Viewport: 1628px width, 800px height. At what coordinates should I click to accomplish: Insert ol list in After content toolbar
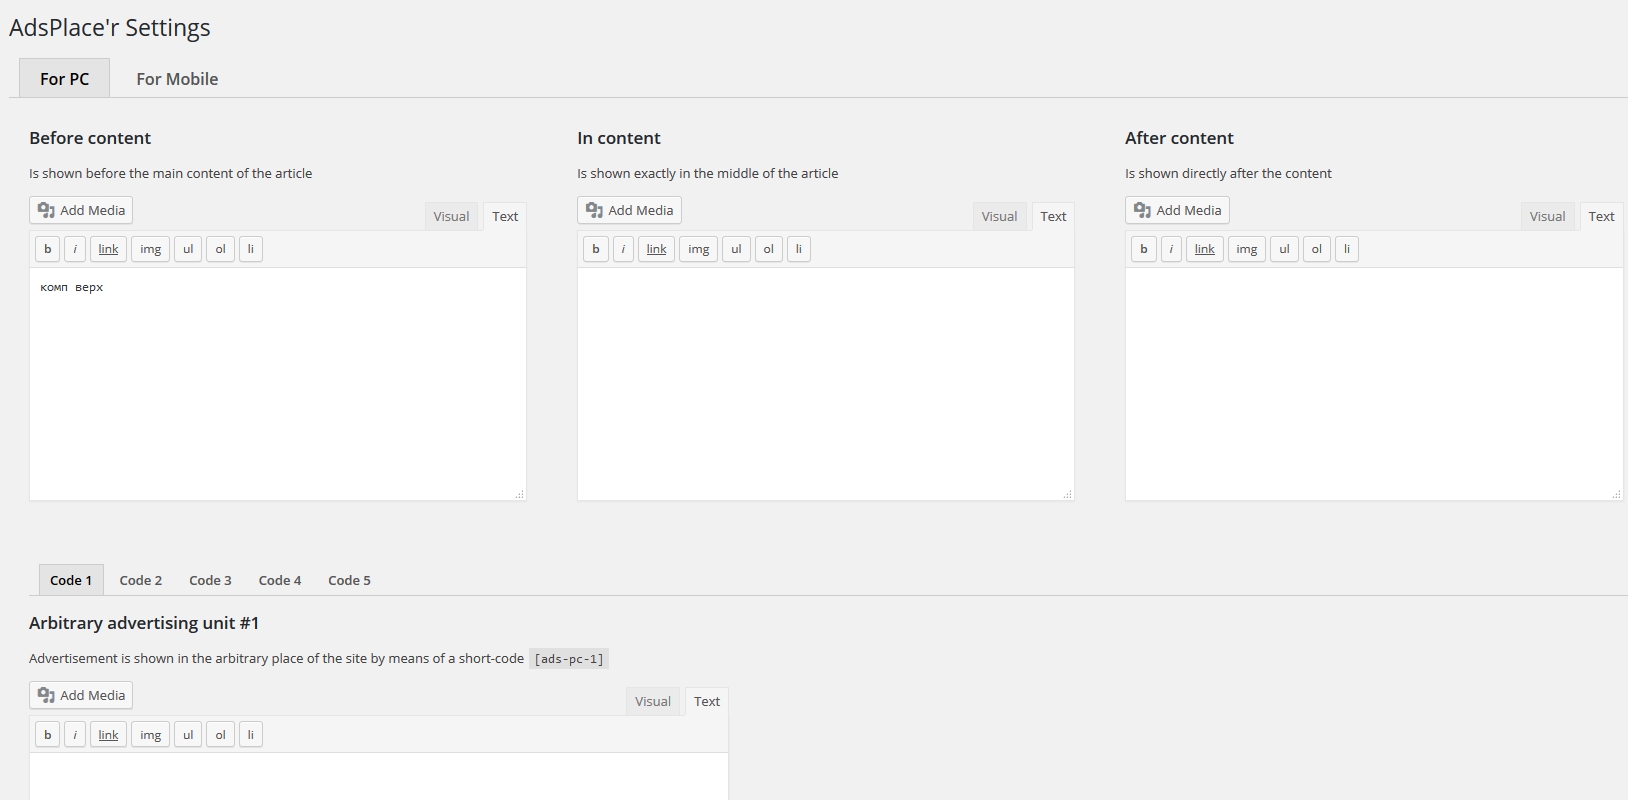coord(1316,249)
